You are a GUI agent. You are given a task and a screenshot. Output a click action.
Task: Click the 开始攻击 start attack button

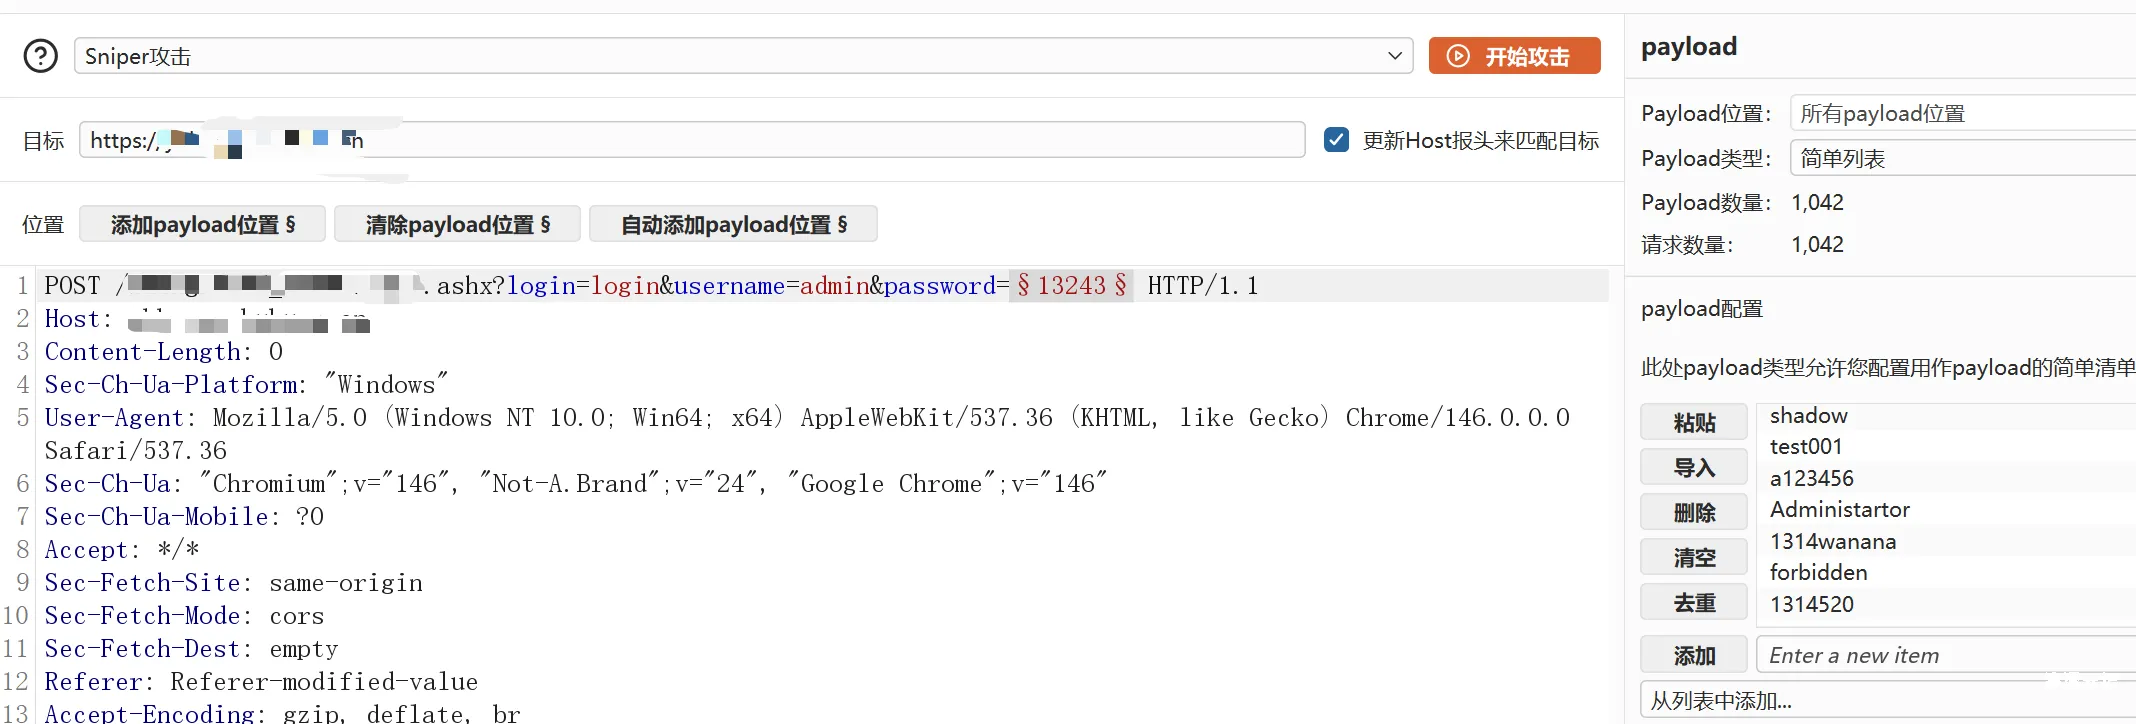point(1514,56)
